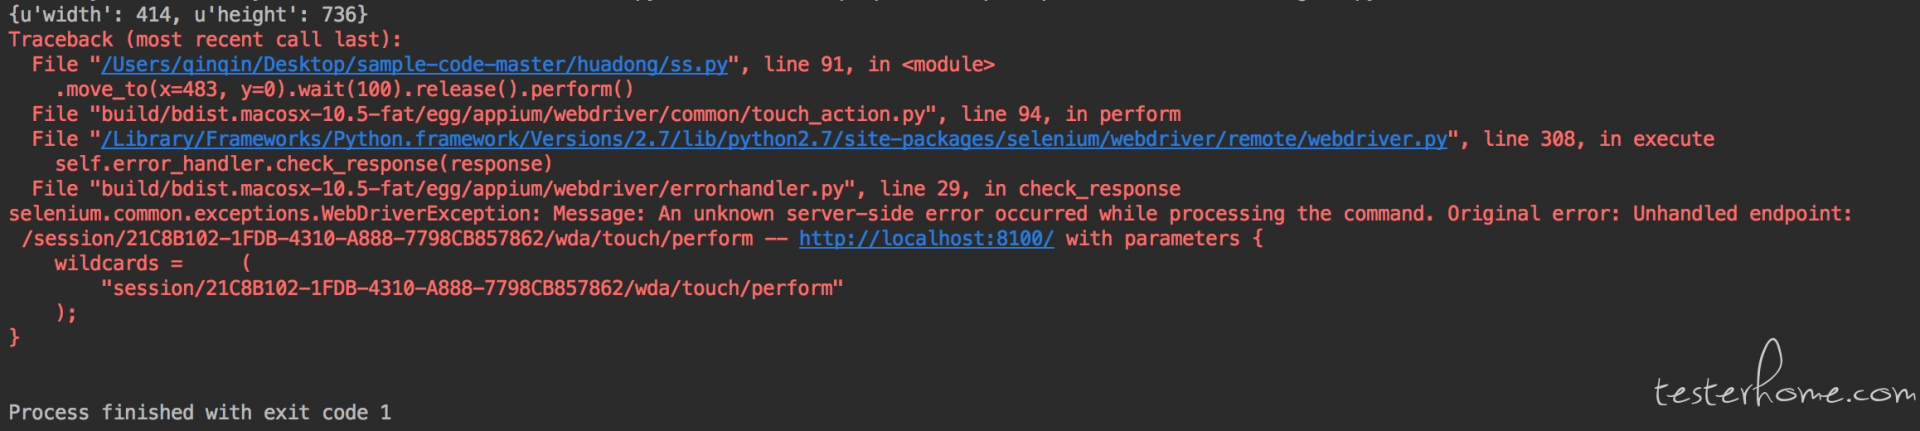Click the closing curly brace line
The width and height of the screenshot is (1920, 431).
pos(14,338)
